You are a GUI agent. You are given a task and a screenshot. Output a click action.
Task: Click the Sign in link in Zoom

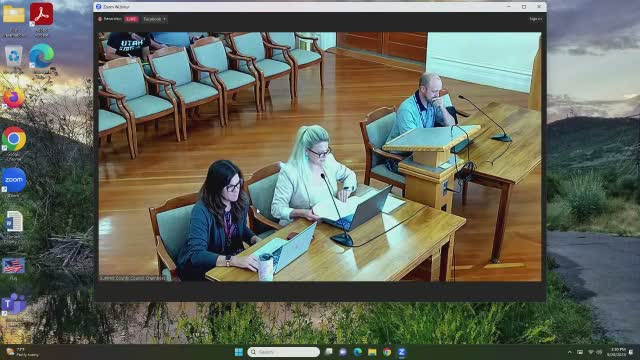535,19
